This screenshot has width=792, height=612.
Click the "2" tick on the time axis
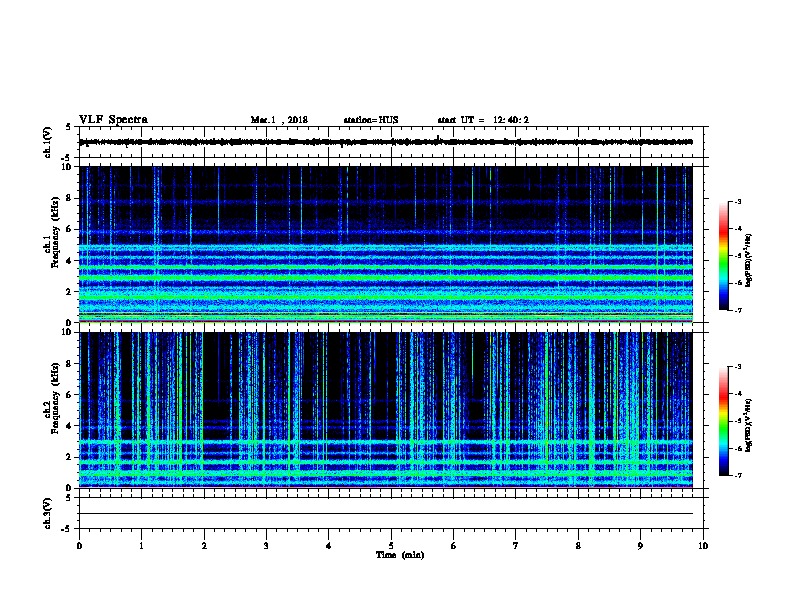pyautogui.click(x=204, y=546)
